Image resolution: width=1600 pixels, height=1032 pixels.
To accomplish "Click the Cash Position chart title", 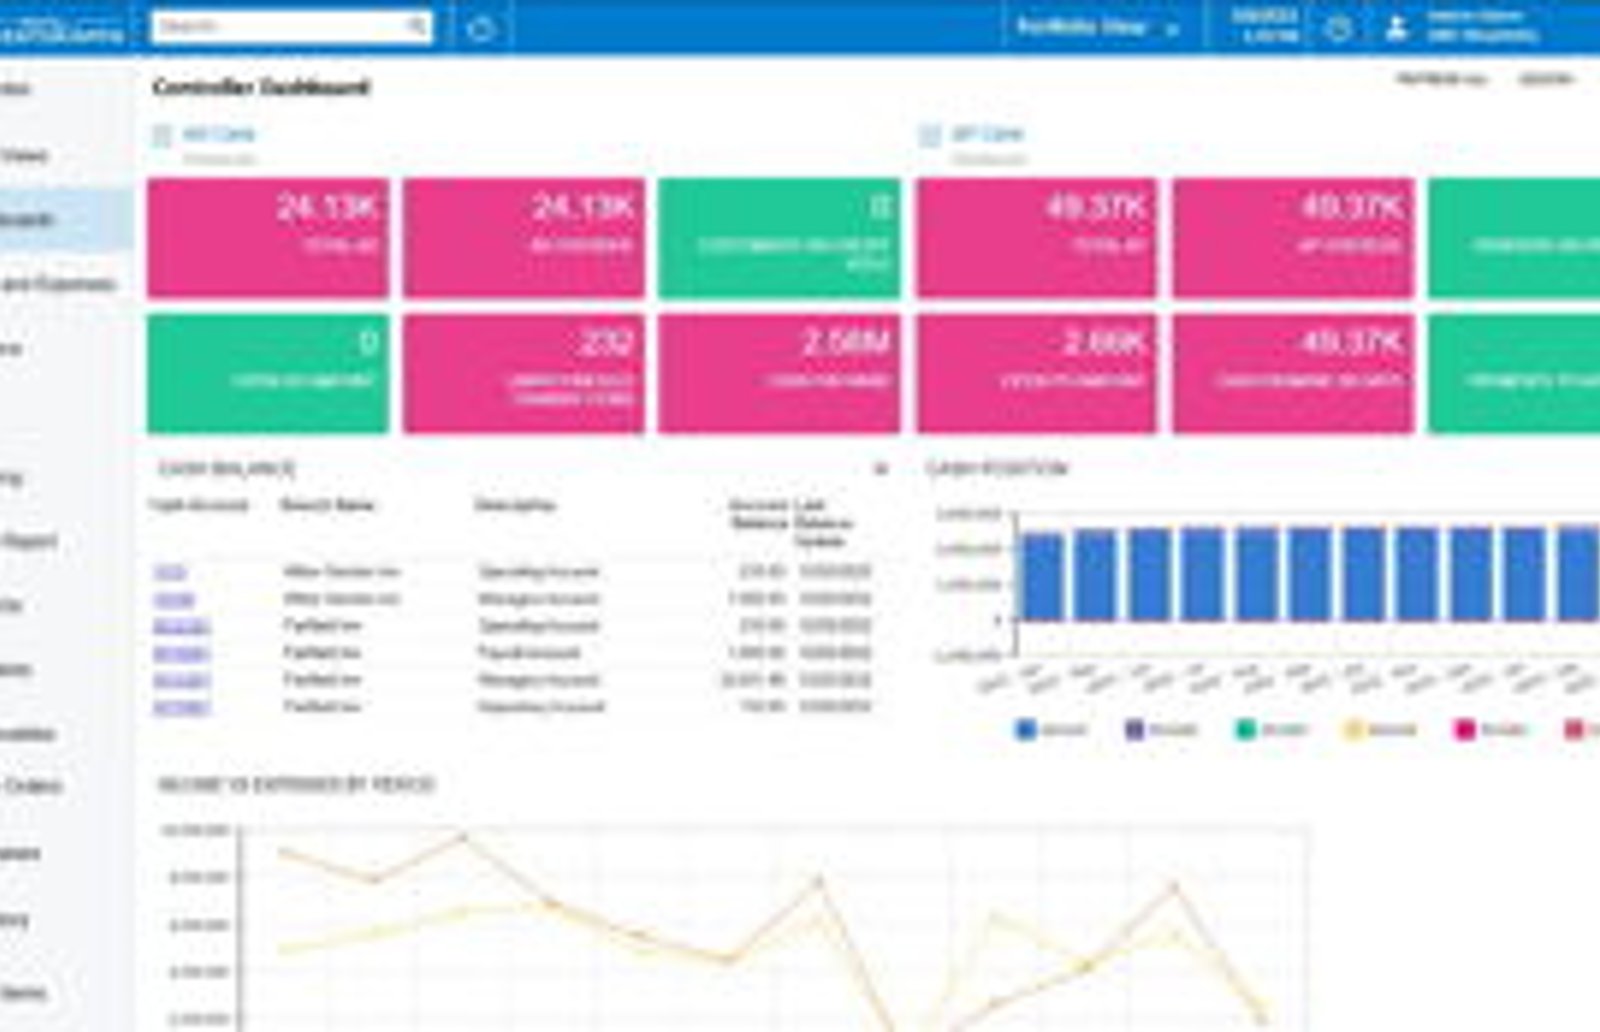I will pos(997,468).
